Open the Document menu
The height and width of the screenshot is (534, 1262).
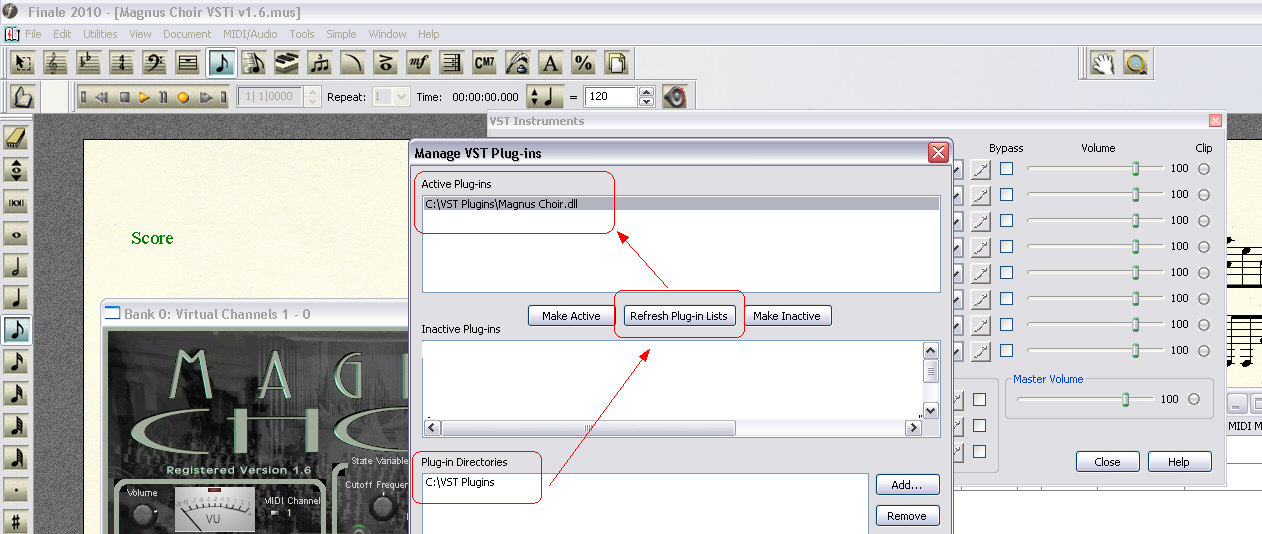(x=187, y=34)
